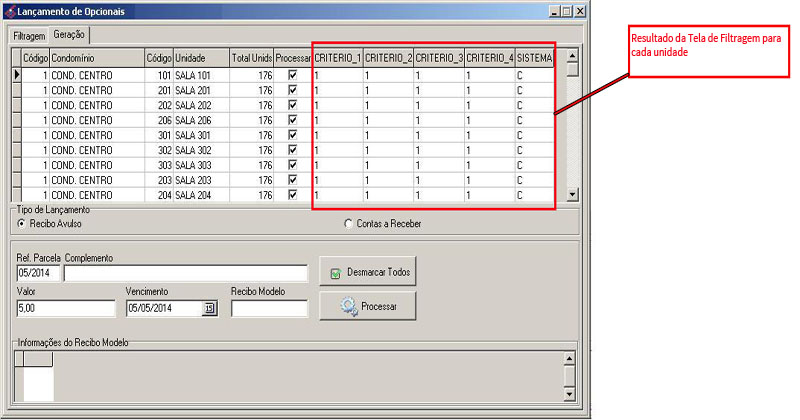The width and height of the screenshot is (800, 420).
Task: Toggle Processar checkbox for SALA 204
Action: click(x=292, y=195)
